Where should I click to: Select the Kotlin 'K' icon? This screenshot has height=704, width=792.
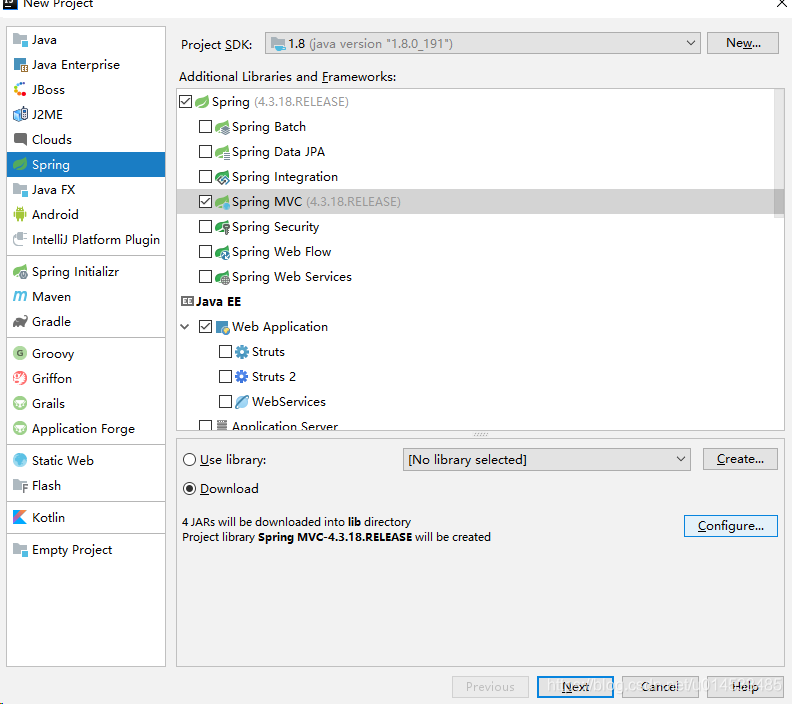click(20, 518)
